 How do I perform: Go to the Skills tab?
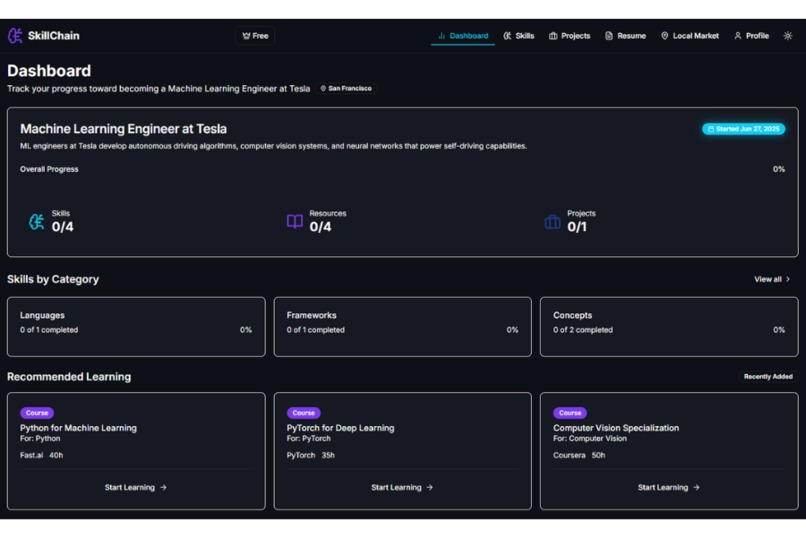(x=519, y=35)
